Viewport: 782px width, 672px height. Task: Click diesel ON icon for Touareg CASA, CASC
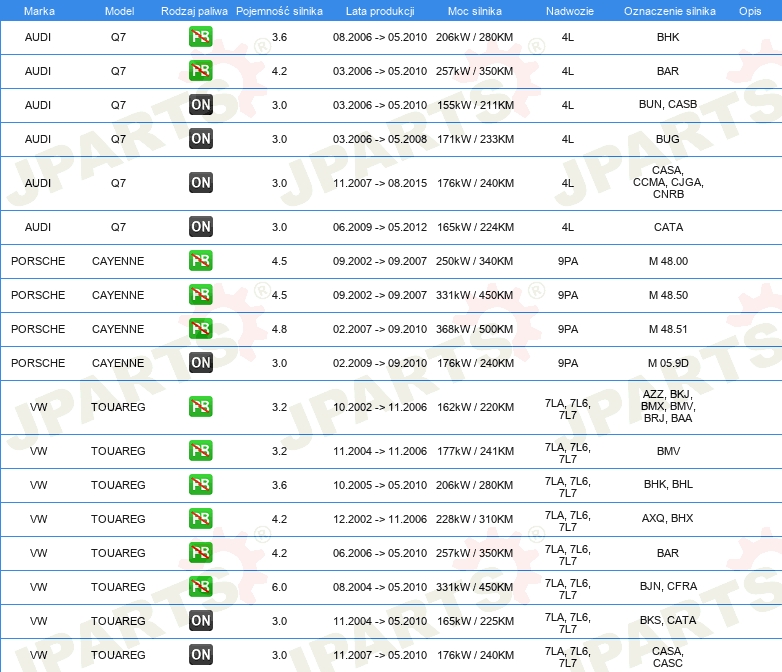click(x=200, y=654)
